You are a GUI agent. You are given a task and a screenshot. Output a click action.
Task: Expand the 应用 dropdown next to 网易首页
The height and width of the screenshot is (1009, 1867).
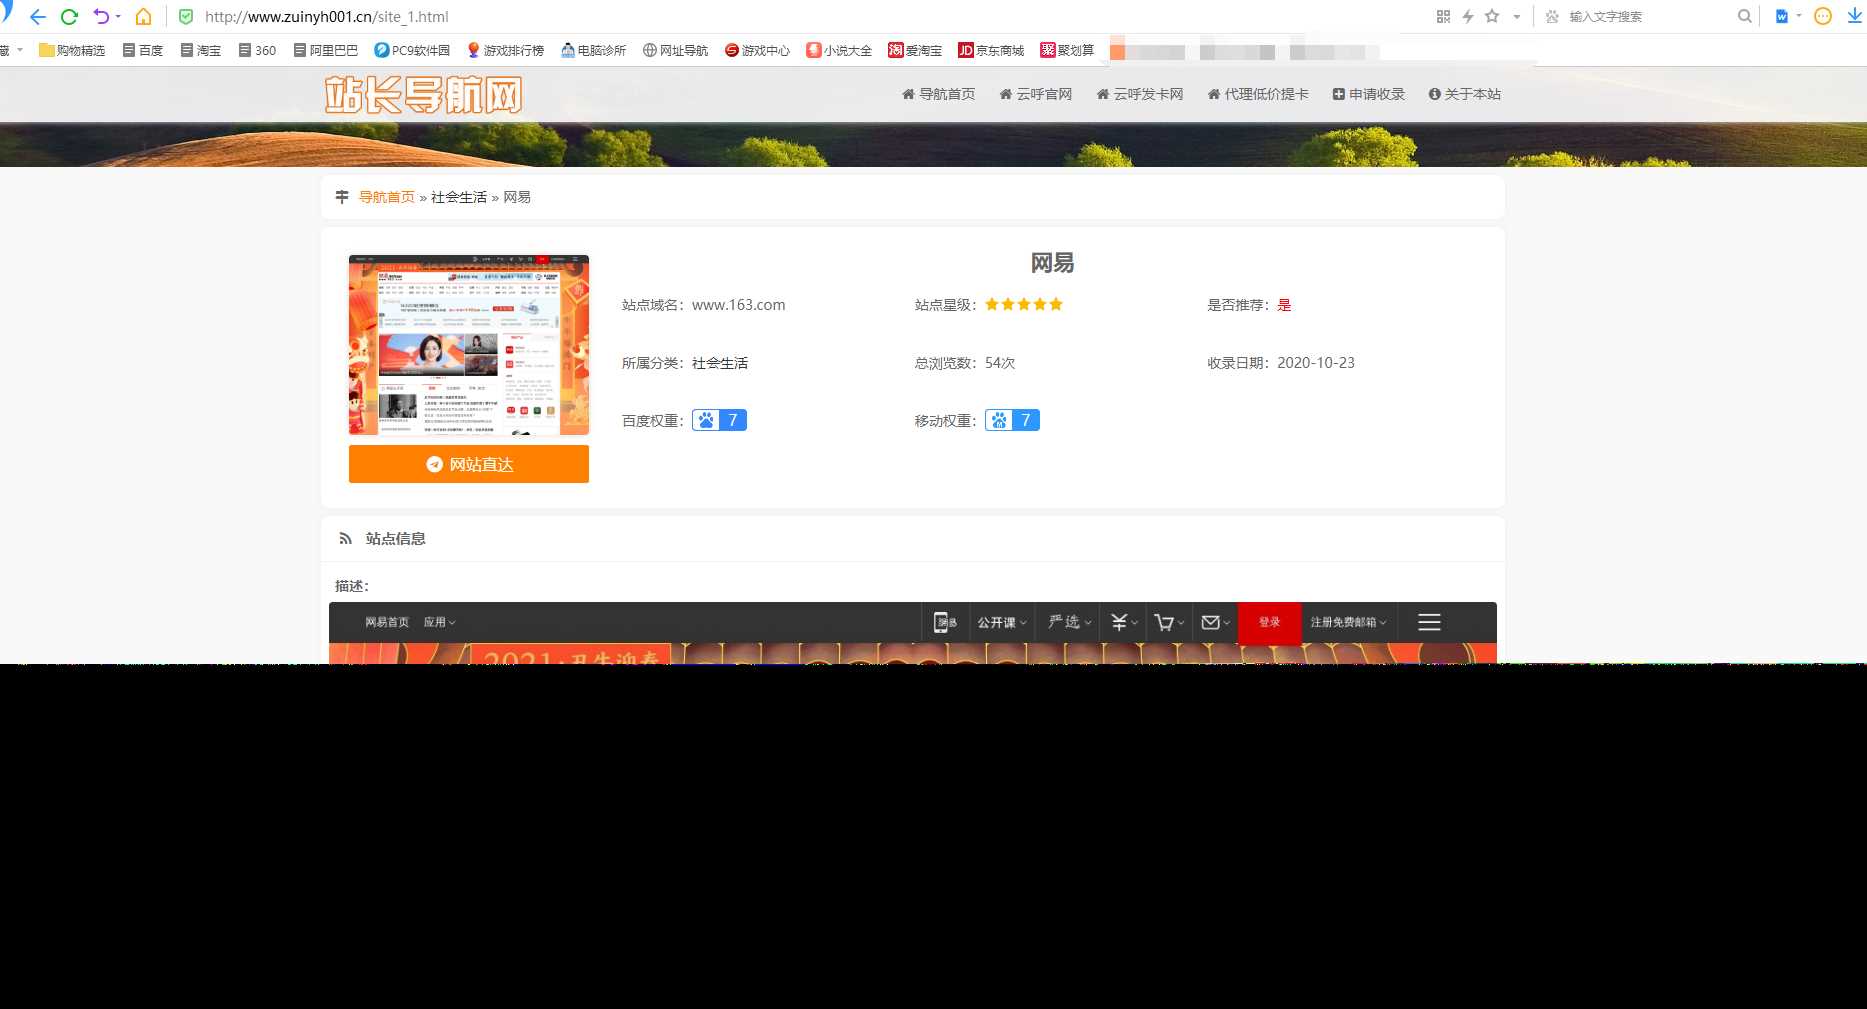[439, 621]
